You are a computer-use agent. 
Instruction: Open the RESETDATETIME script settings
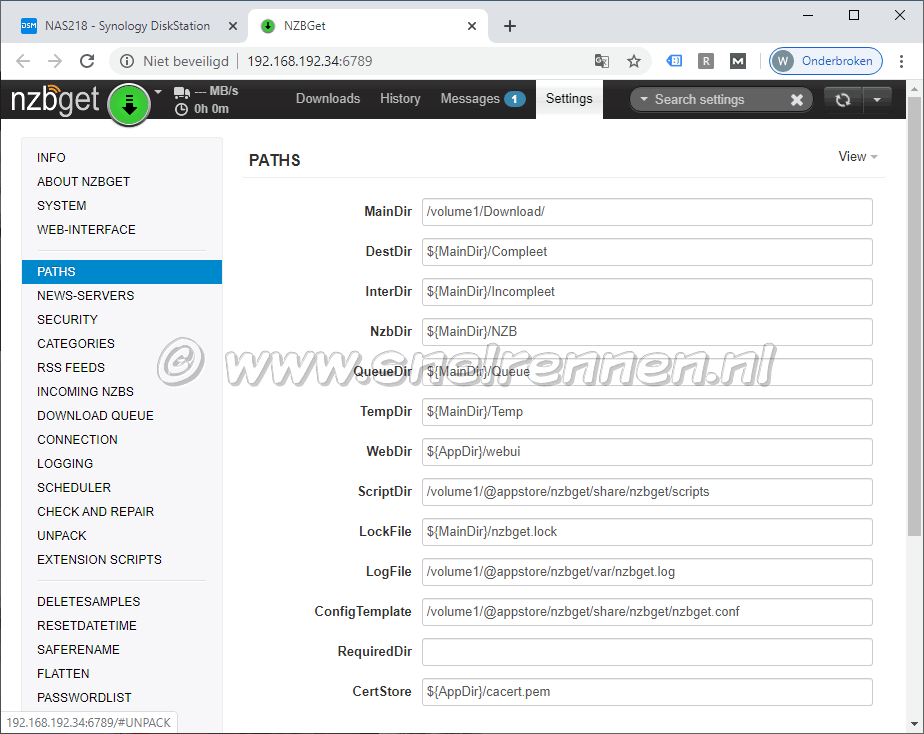pos(87,626)
